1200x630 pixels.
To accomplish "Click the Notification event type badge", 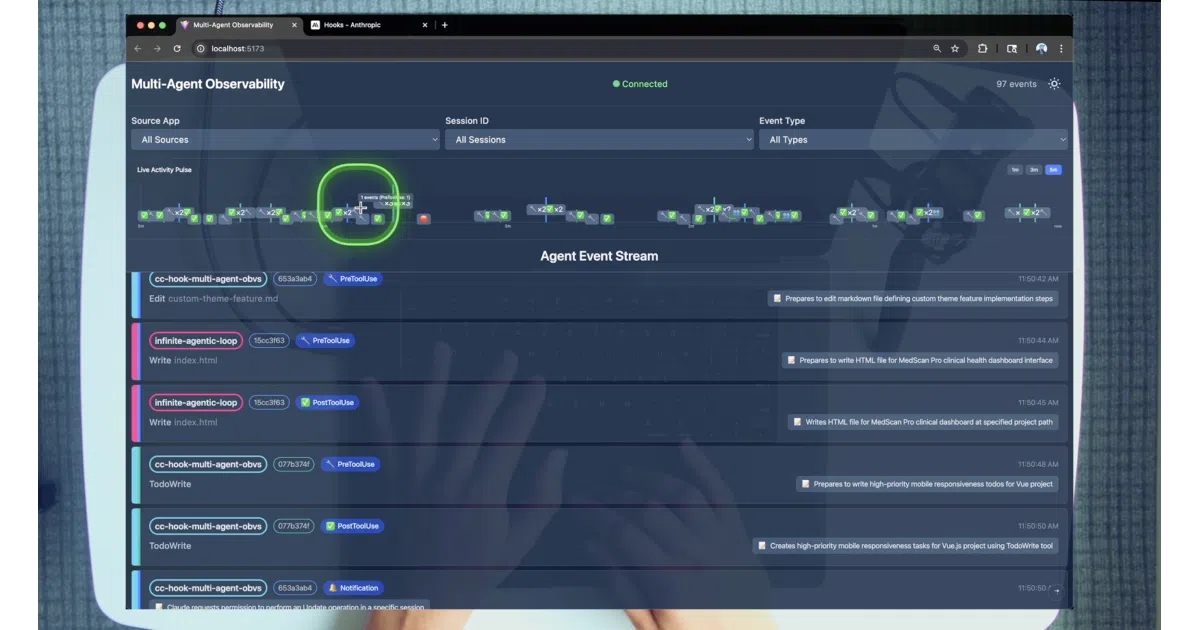I will coord(354,588).
